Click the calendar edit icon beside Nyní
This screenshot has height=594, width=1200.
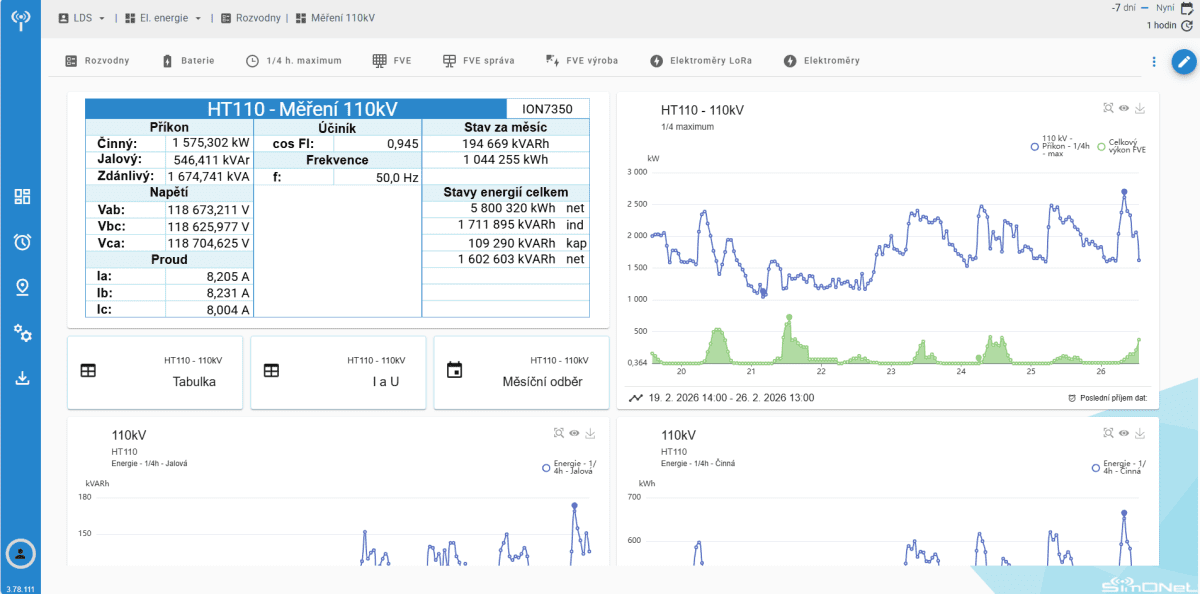tap(1187, 8)
